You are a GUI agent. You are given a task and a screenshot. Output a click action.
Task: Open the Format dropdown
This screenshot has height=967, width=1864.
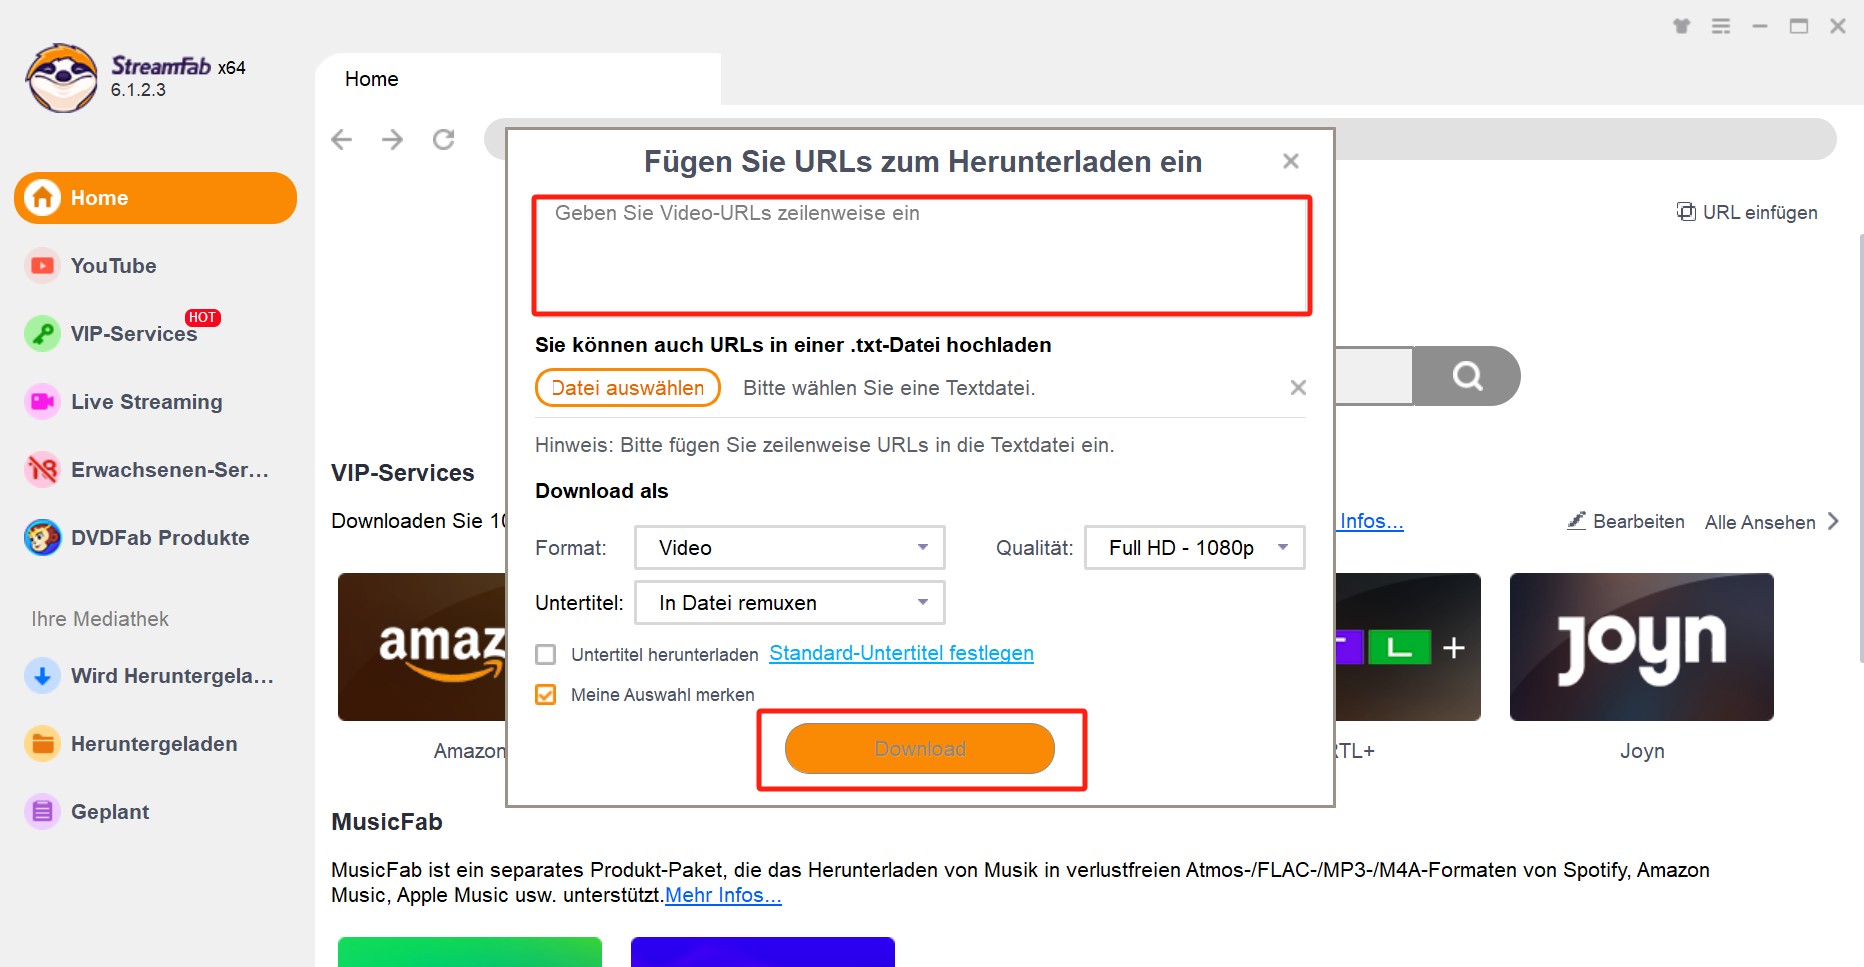[790, 548]
